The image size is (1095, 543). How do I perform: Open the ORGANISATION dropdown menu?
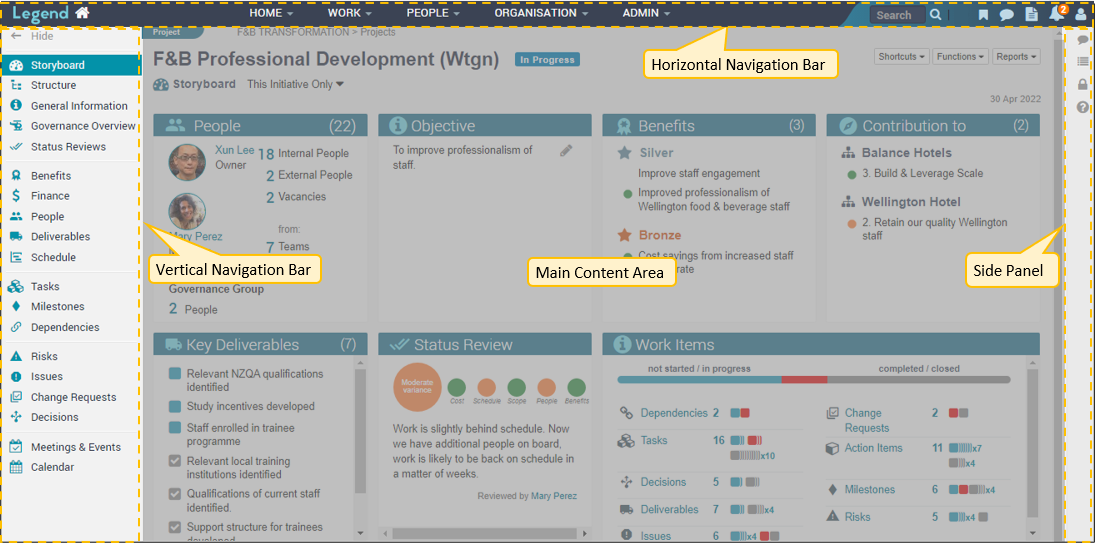click(x=542, y=13)
